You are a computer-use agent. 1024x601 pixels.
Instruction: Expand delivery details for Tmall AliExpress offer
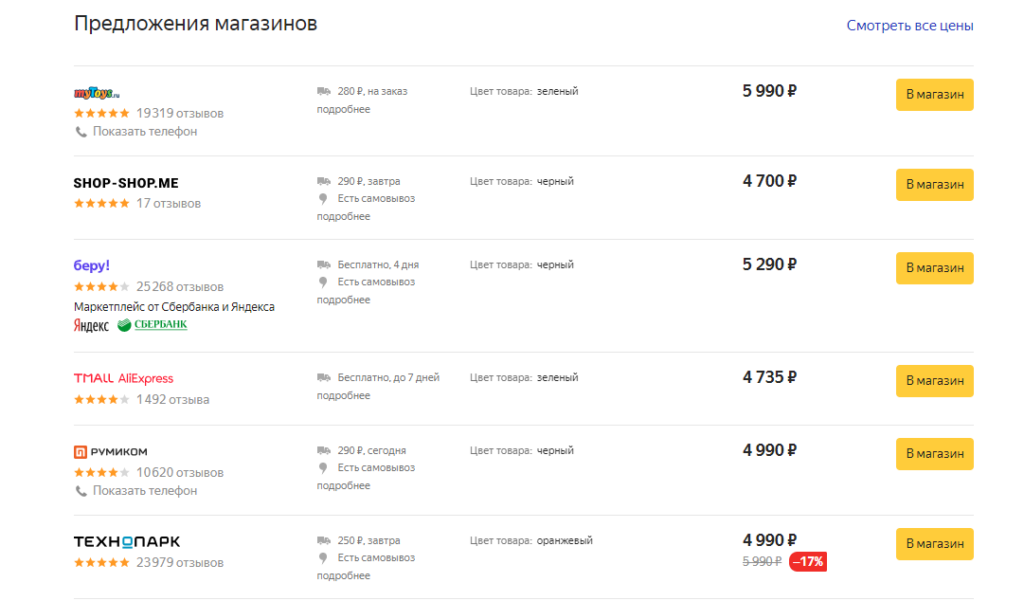click(x=343, y=396)
